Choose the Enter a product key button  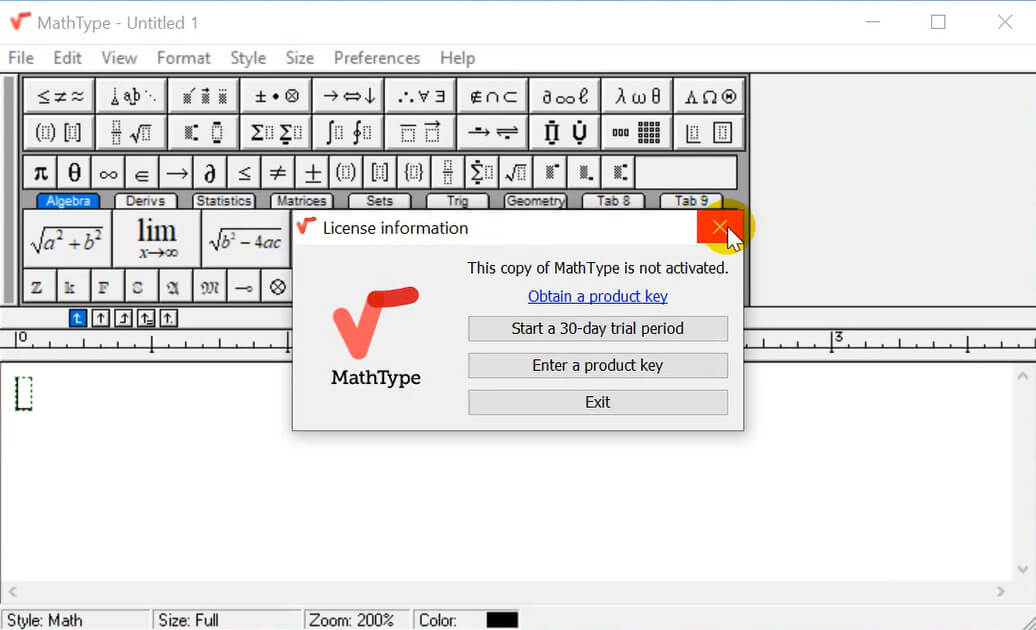tap(598, 366)
